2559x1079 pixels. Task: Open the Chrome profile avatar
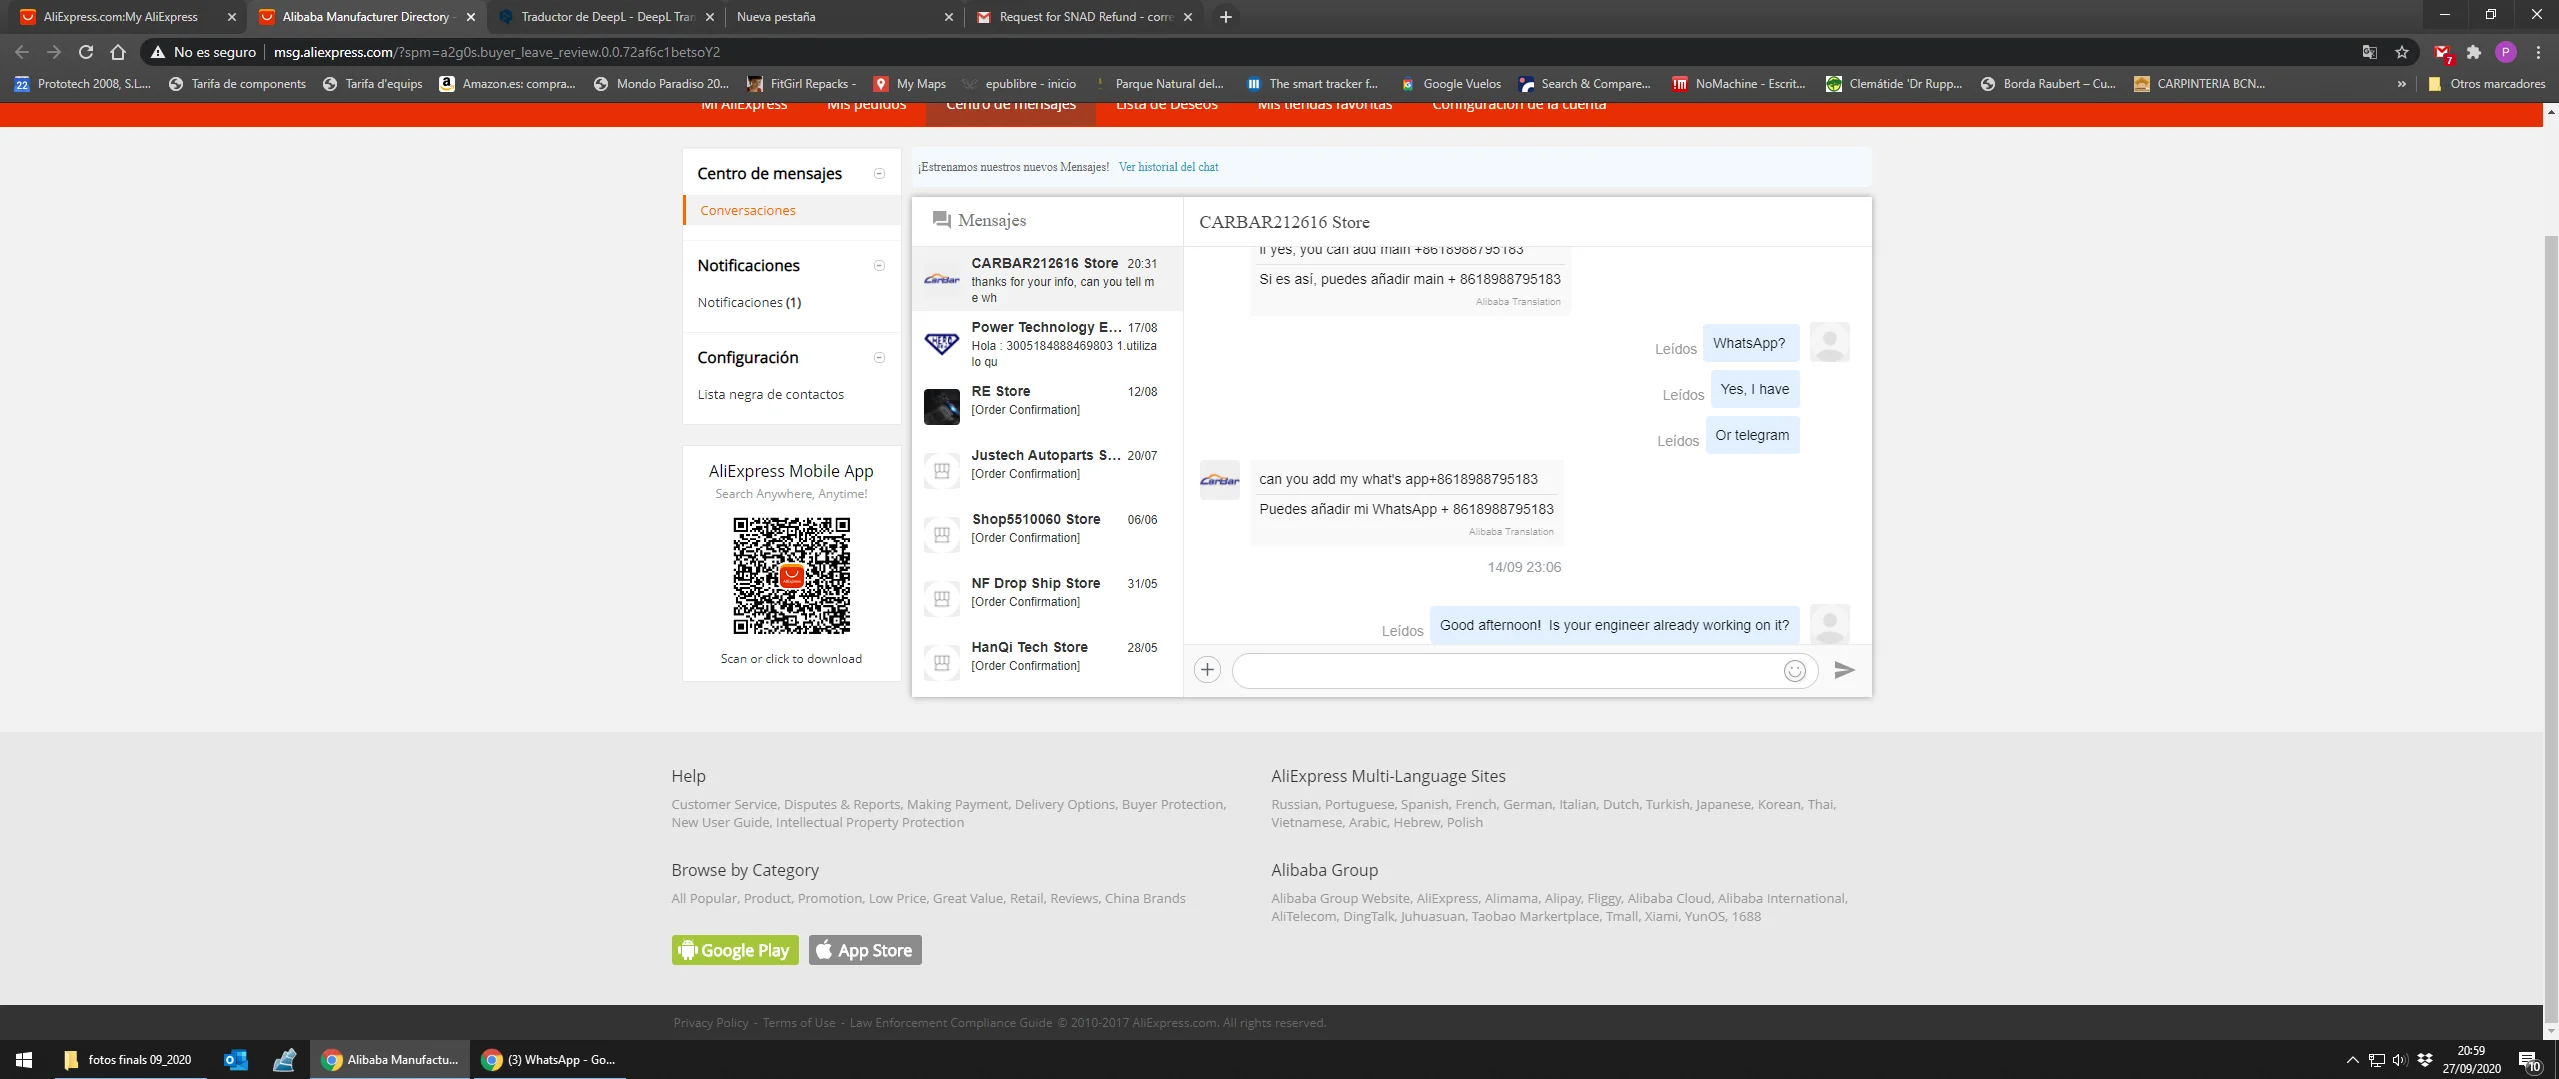[x=2505, y=52]
